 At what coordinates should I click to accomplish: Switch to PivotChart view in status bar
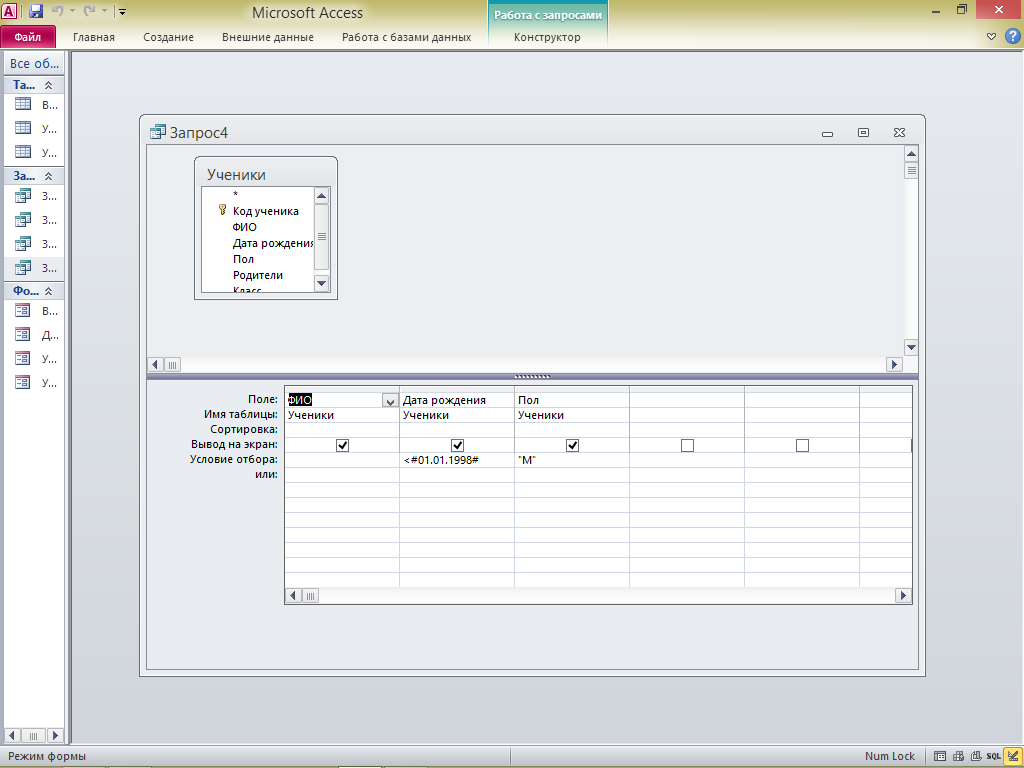pyautogui.click(x=976, y=756)
